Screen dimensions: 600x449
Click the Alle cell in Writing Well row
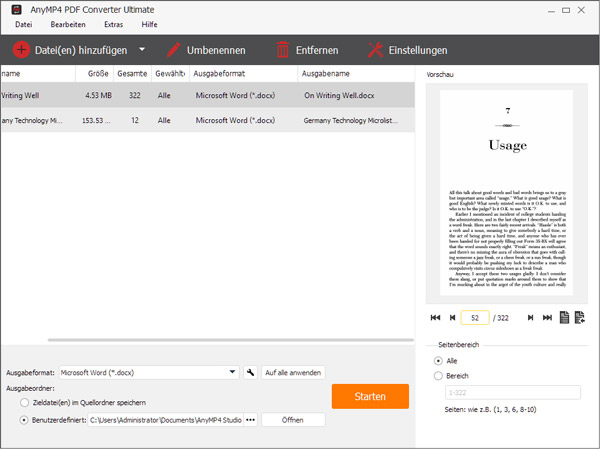click(164, 95)
